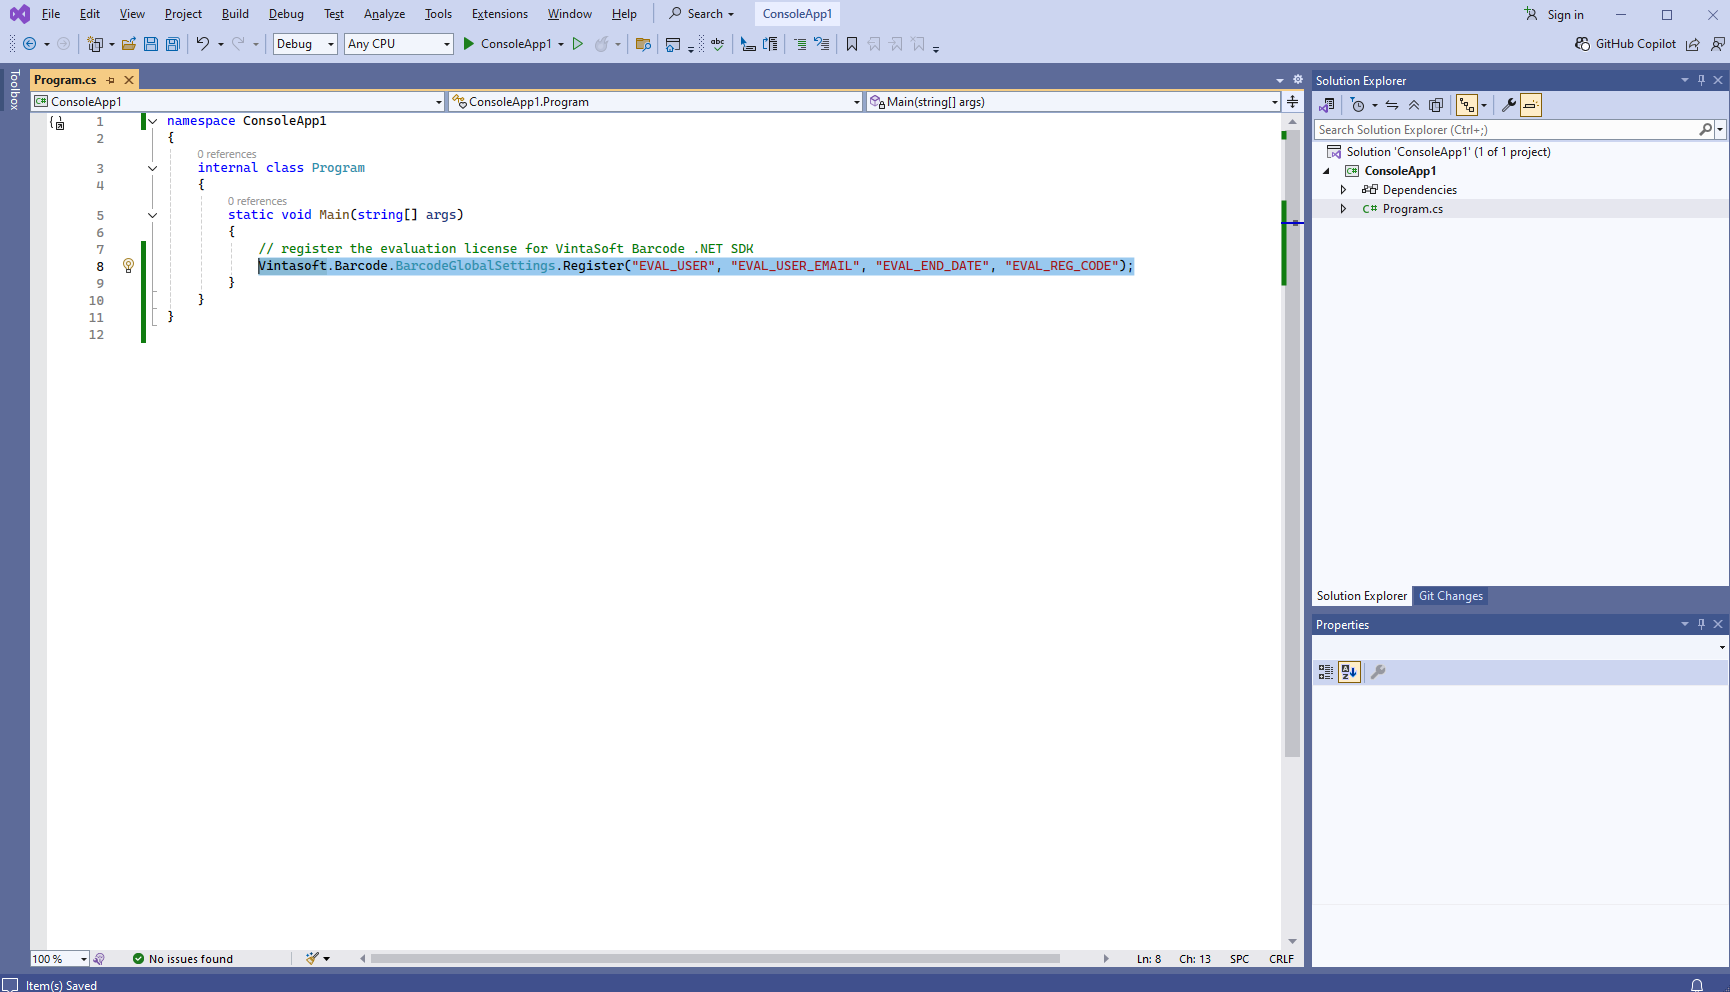Image resolution: width=1730 pixels, height=992 pixels.
Task: Click the Search Solution Explorer input field
Action: point(1504,130)
